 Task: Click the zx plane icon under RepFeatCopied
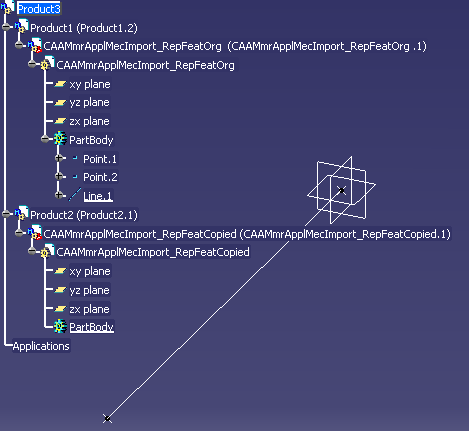tap(60, 309)
